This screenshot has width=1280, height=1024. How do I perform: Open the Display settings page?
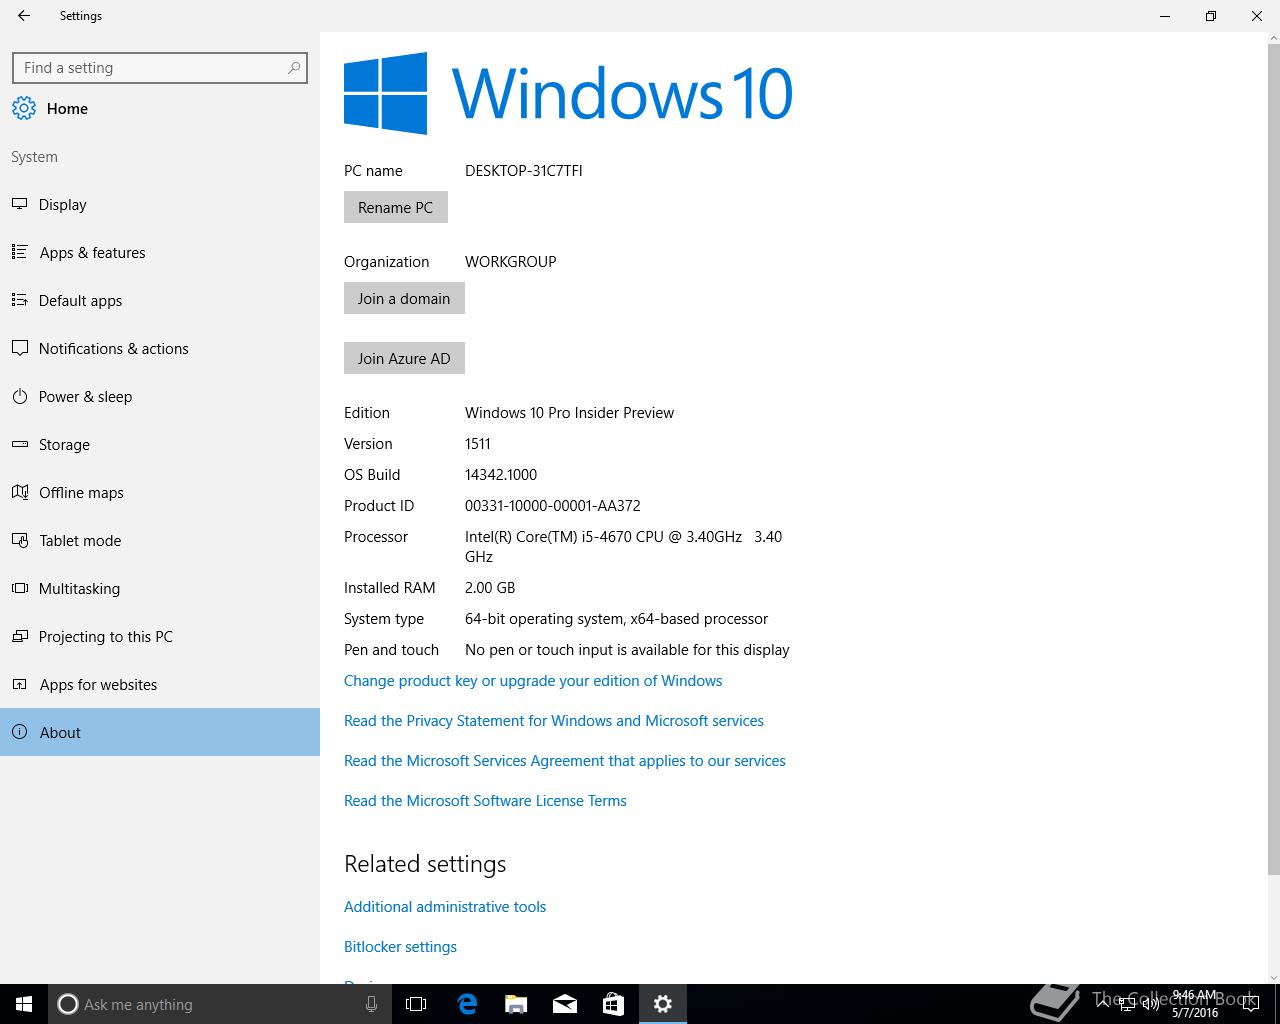tap(160, 205)
